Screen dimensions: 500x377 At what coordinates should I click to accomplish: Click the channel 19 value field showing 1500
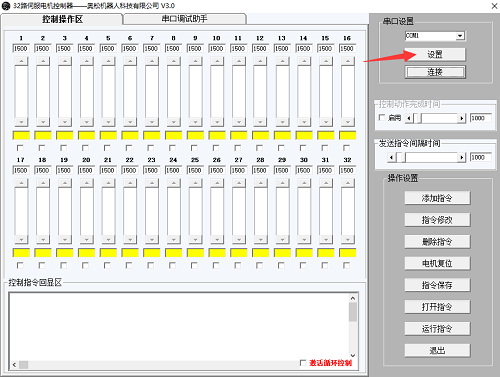coord(65,170)
